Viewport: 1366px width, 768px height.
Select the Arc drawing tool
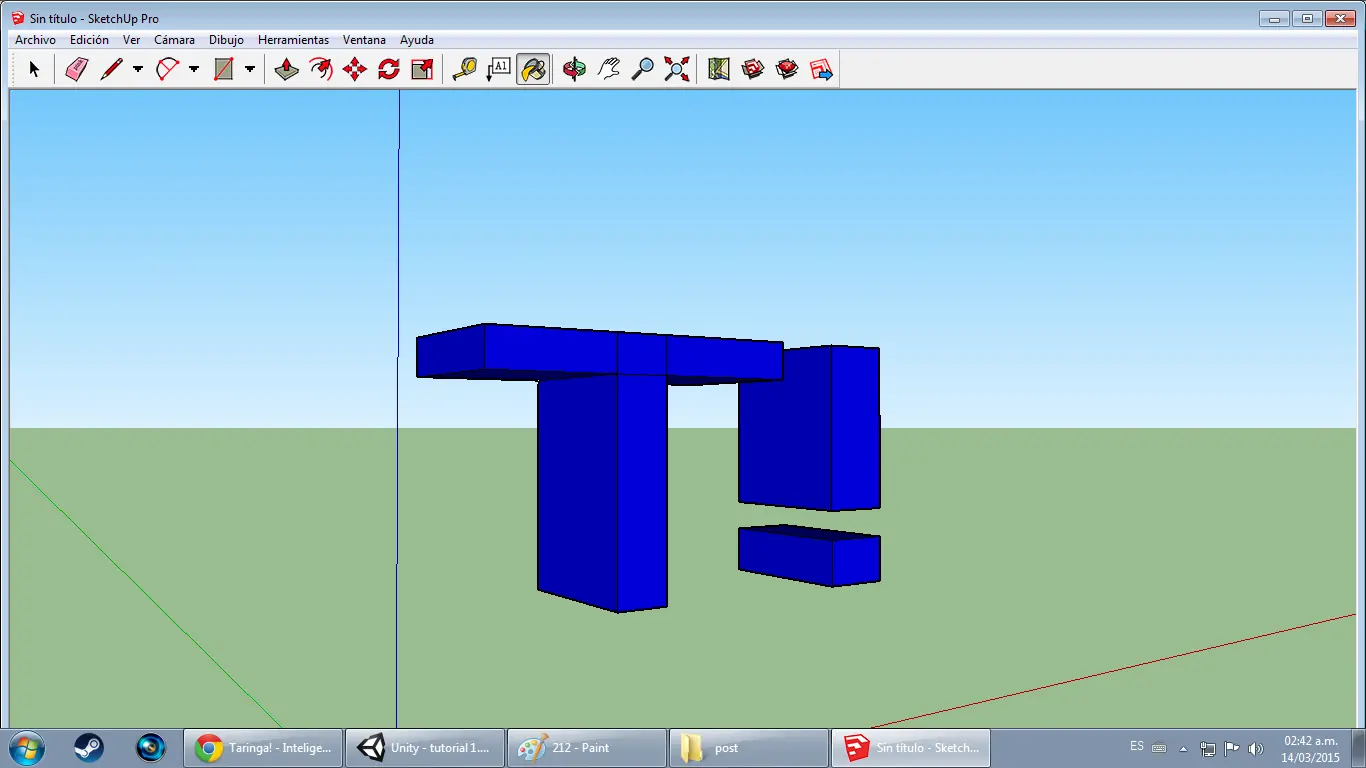point(167,69)
